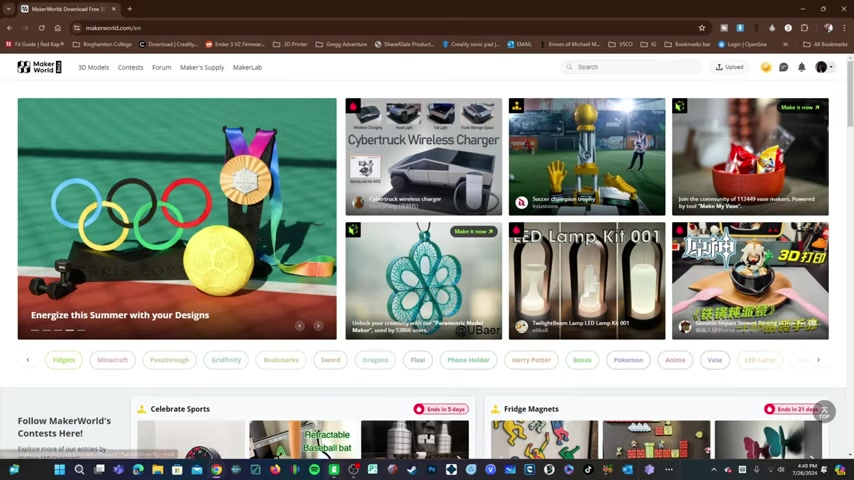Open Chrome three-dot menu
854x480 pixels.
[x=844, y=28]
